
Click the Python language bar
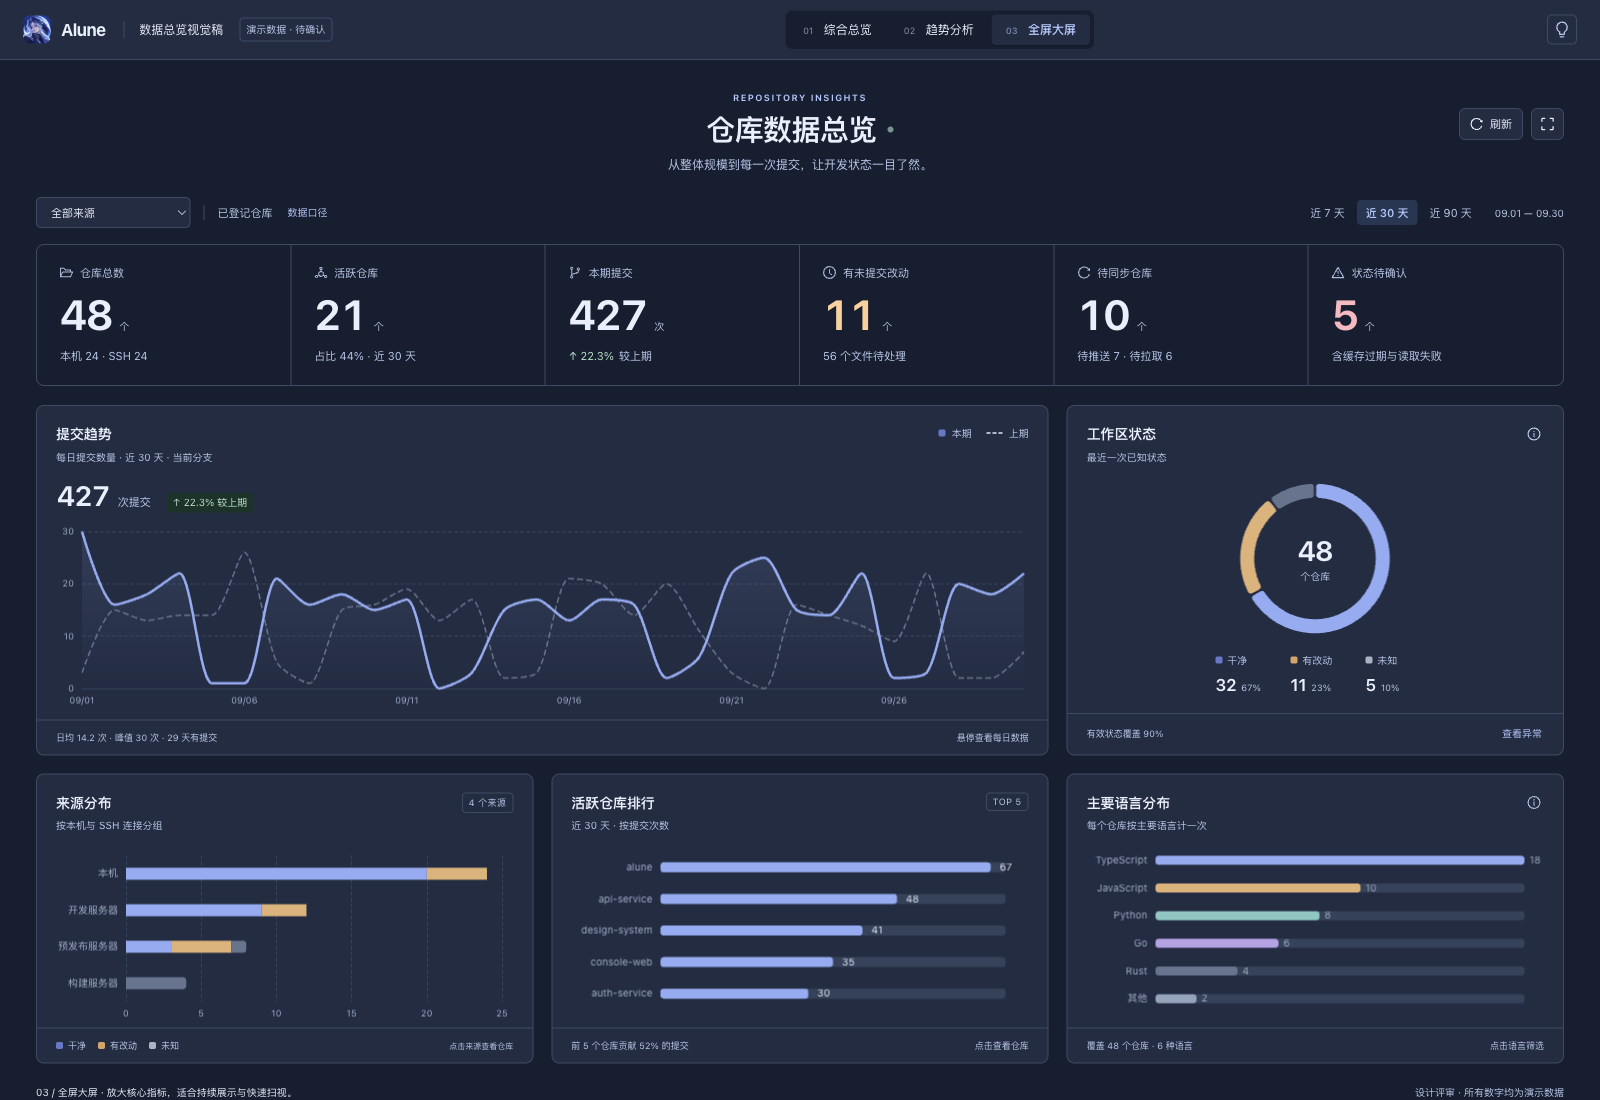pyautogui.click(x=1237, y=916)
